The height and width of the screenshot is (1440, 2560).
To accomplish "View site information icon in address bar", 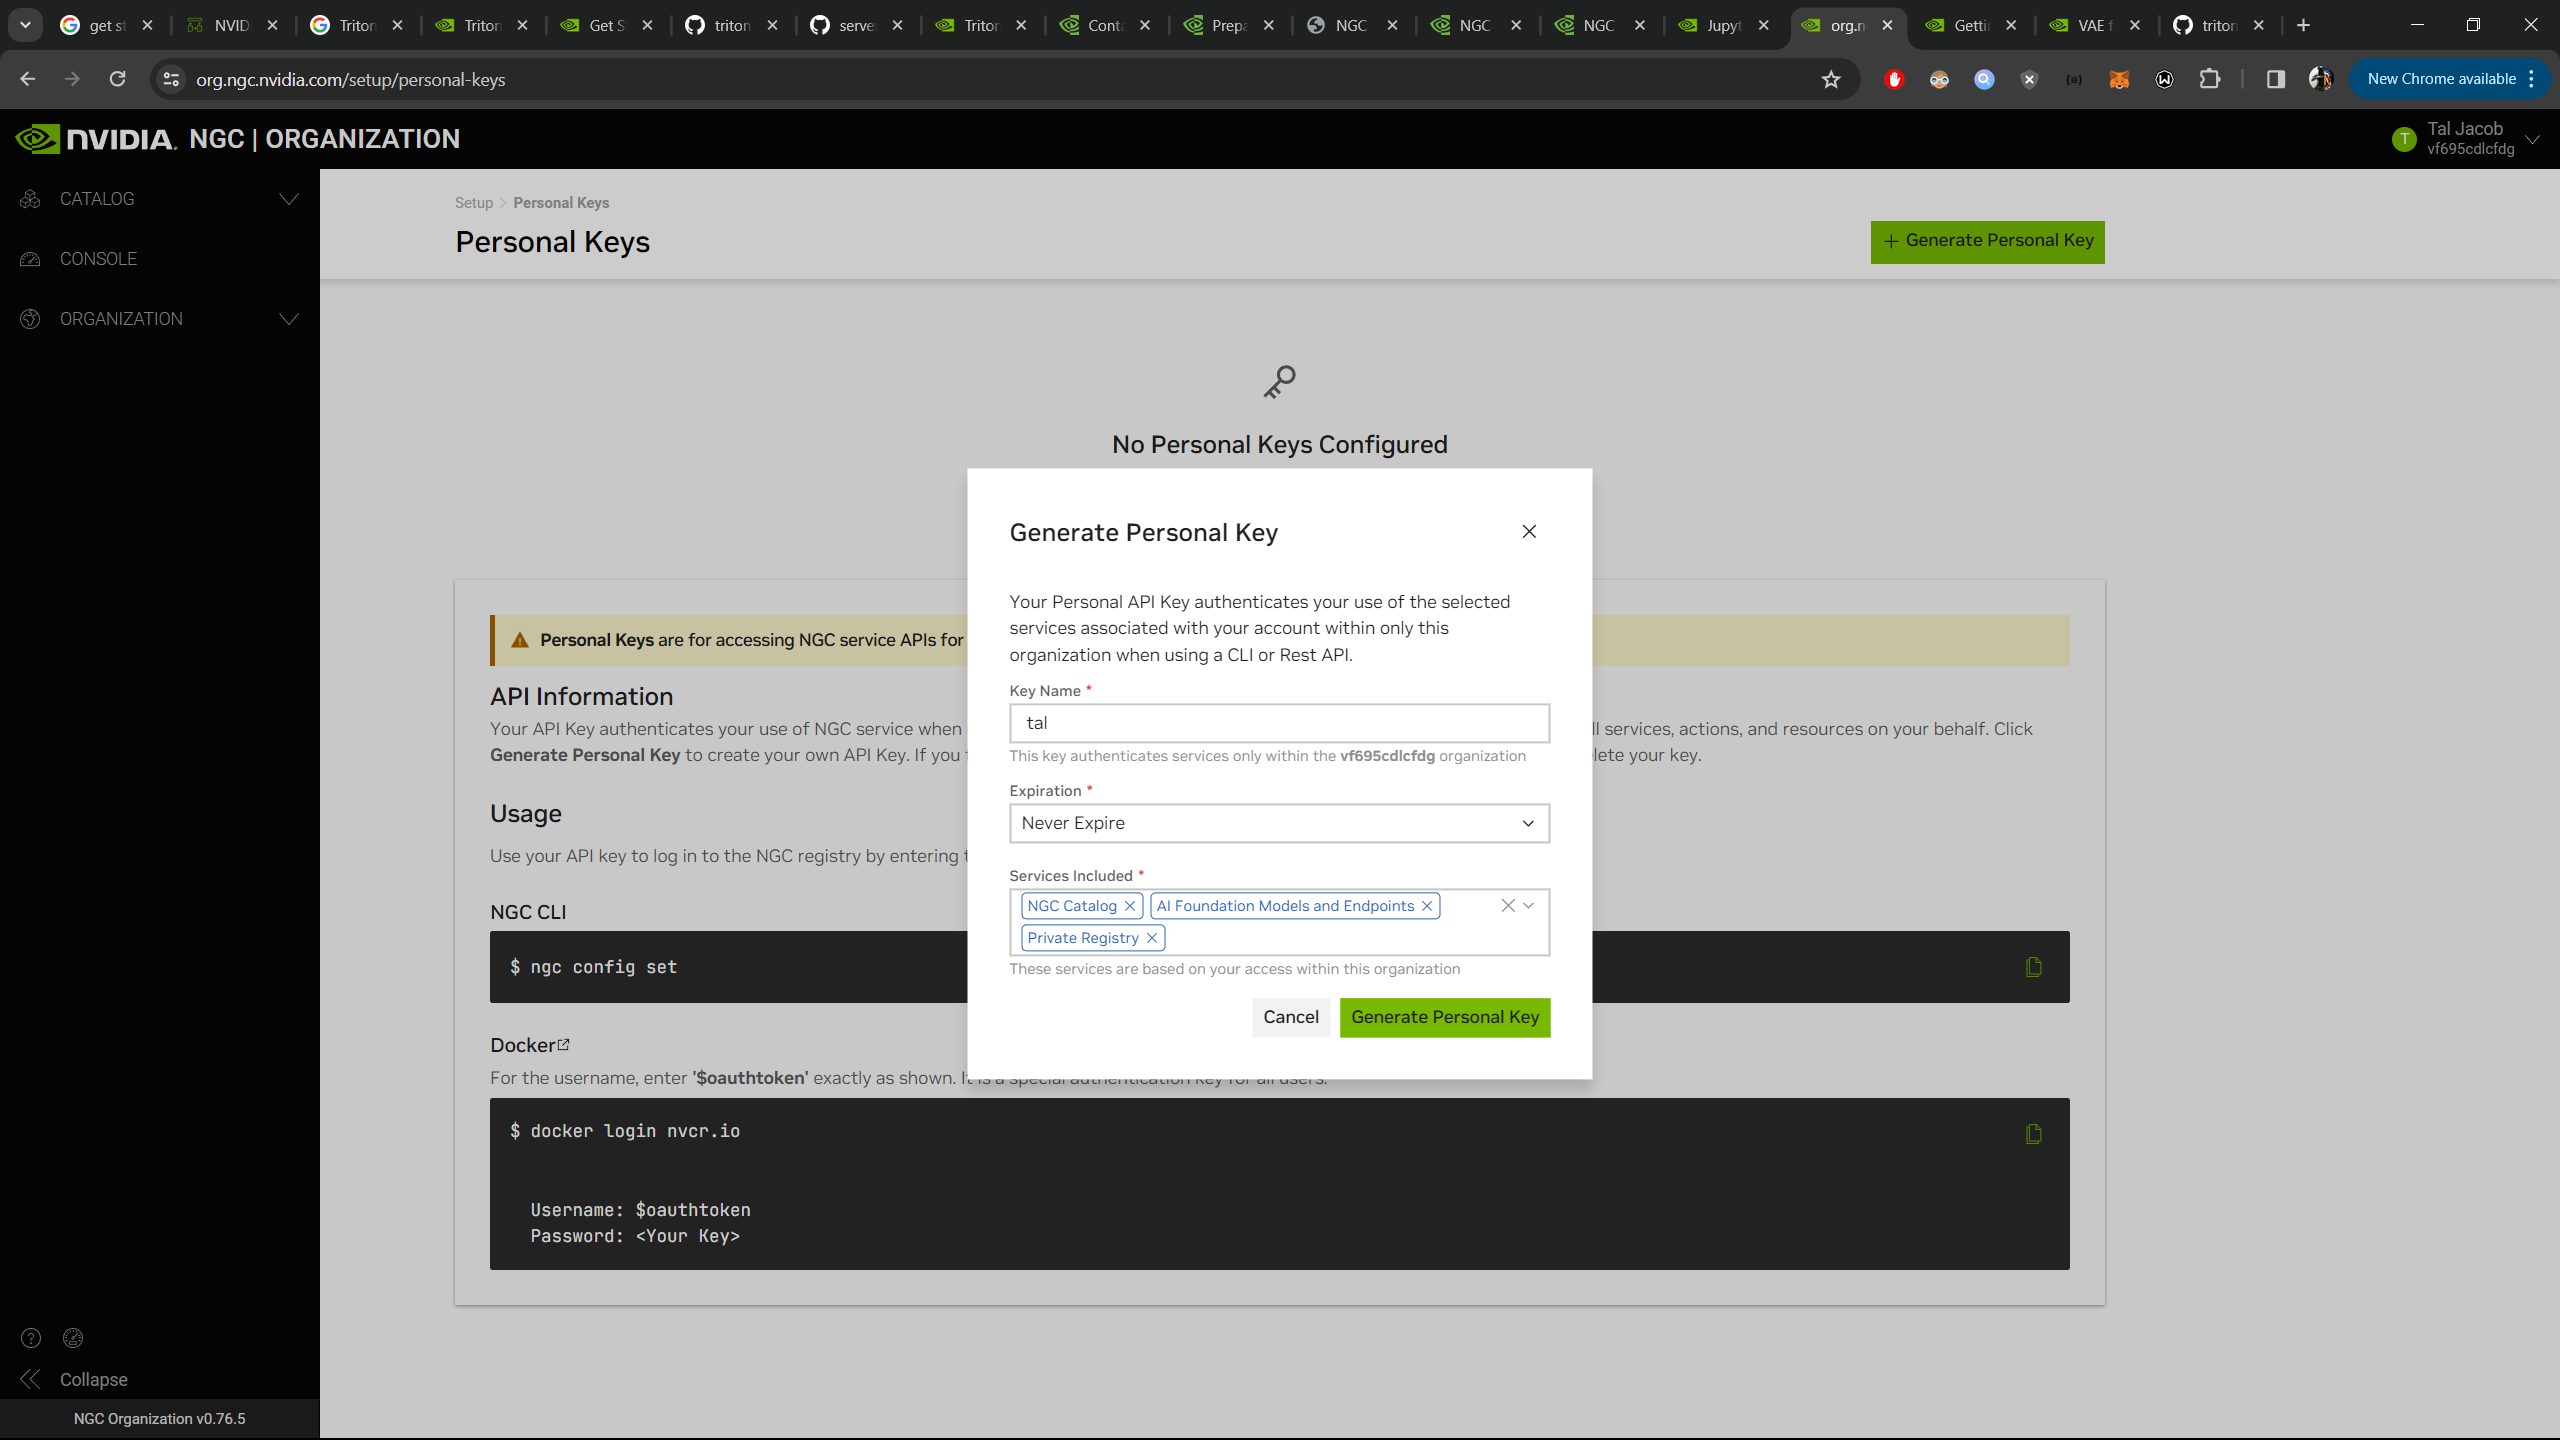I will 171,79.
